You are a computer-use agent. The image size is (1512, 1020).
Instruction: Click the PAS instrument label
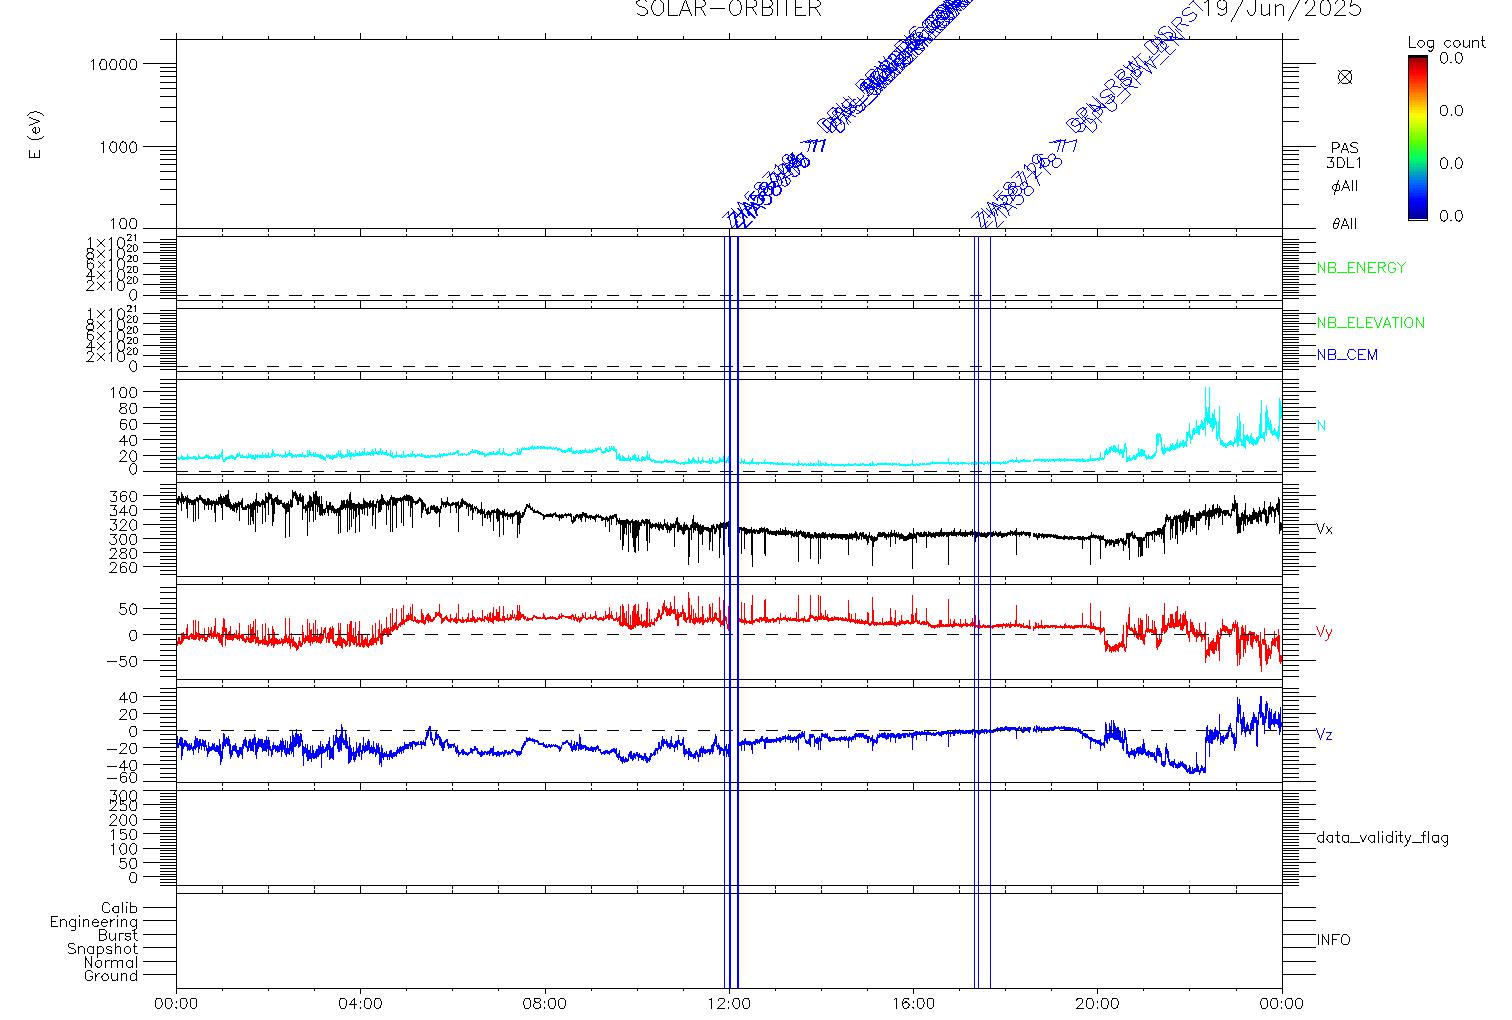(1345, 148)
